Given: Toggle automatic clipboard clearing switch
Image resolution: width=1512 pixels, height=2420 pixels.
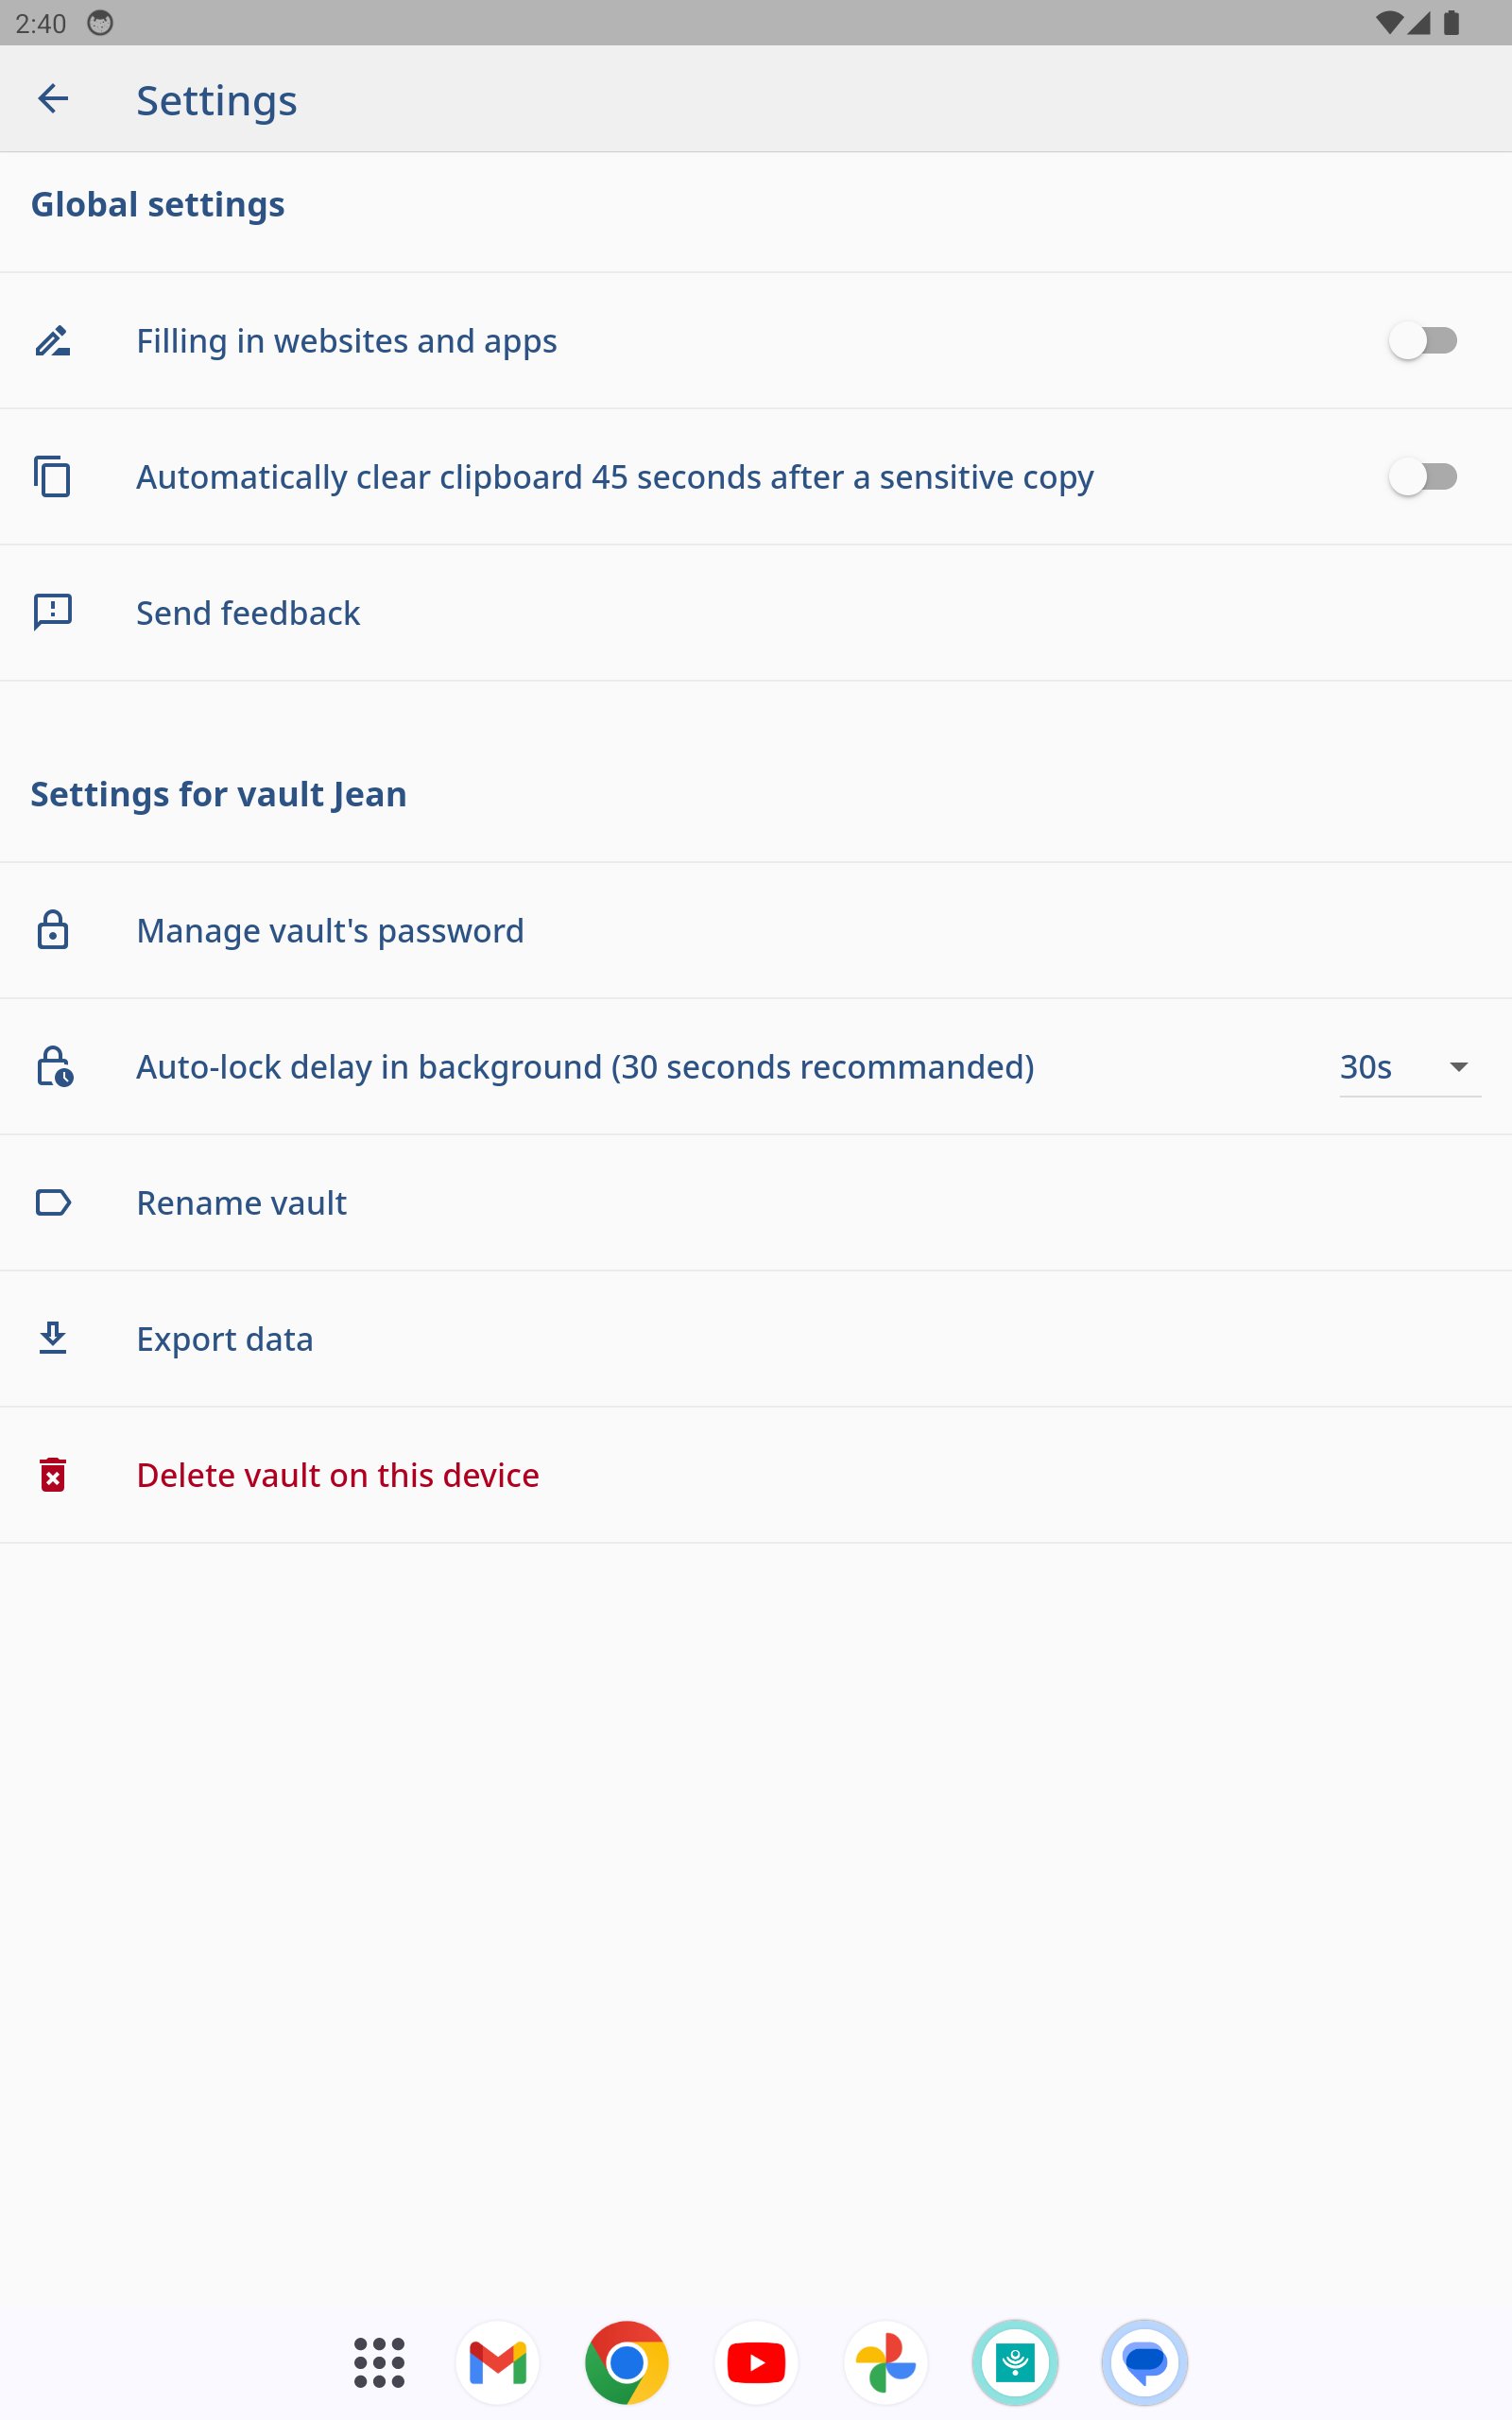Looking at the screenshot, I should 1422,477.
